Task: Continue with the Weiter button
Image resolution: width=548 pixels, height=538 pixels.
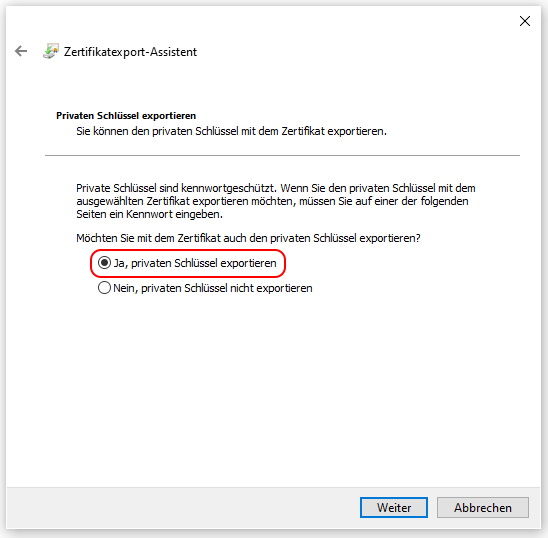Action: coord(394,508)
